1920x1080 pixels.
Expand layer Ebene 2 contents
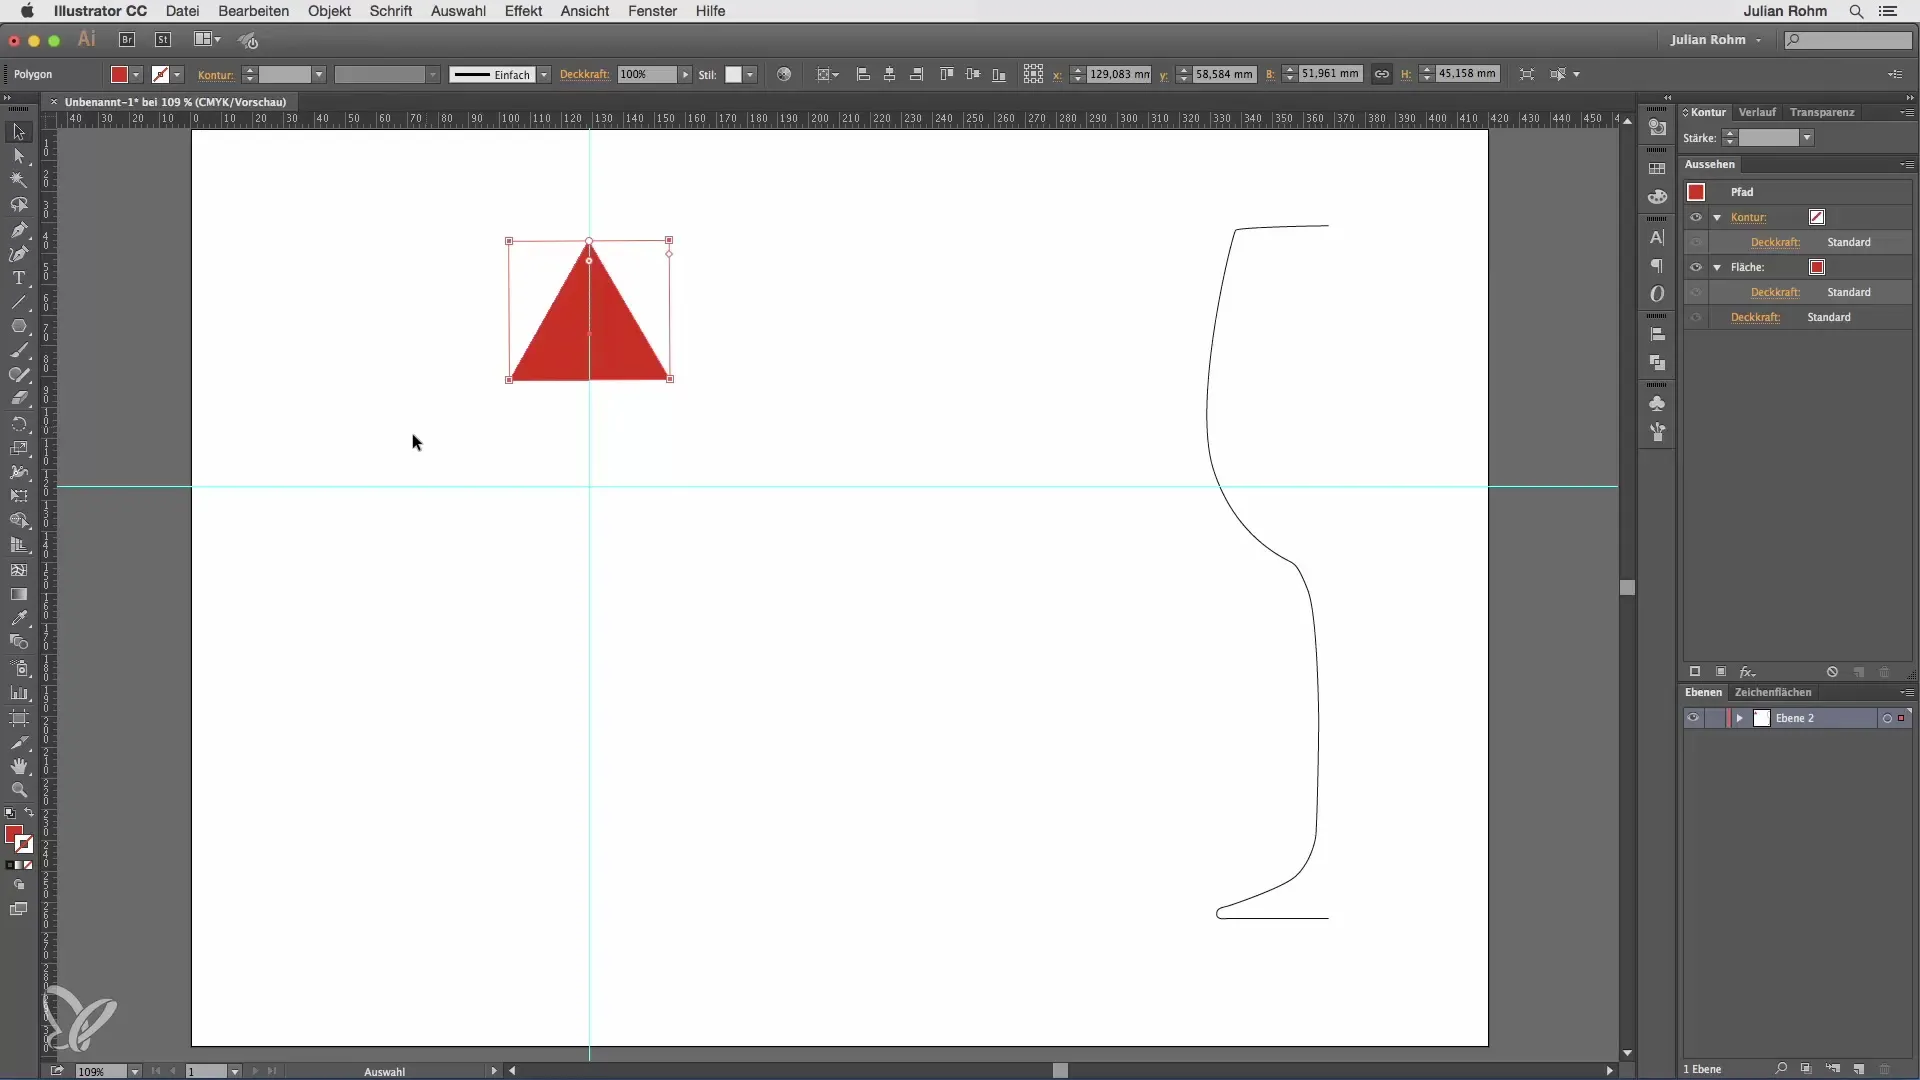tap(1740, 718)
